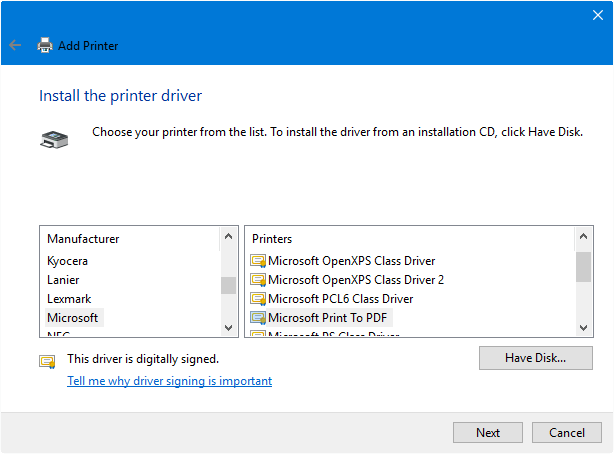Select Kyocera in the Manufacturer list
This screenshot has height=454, width=614.
click(67, 261)
